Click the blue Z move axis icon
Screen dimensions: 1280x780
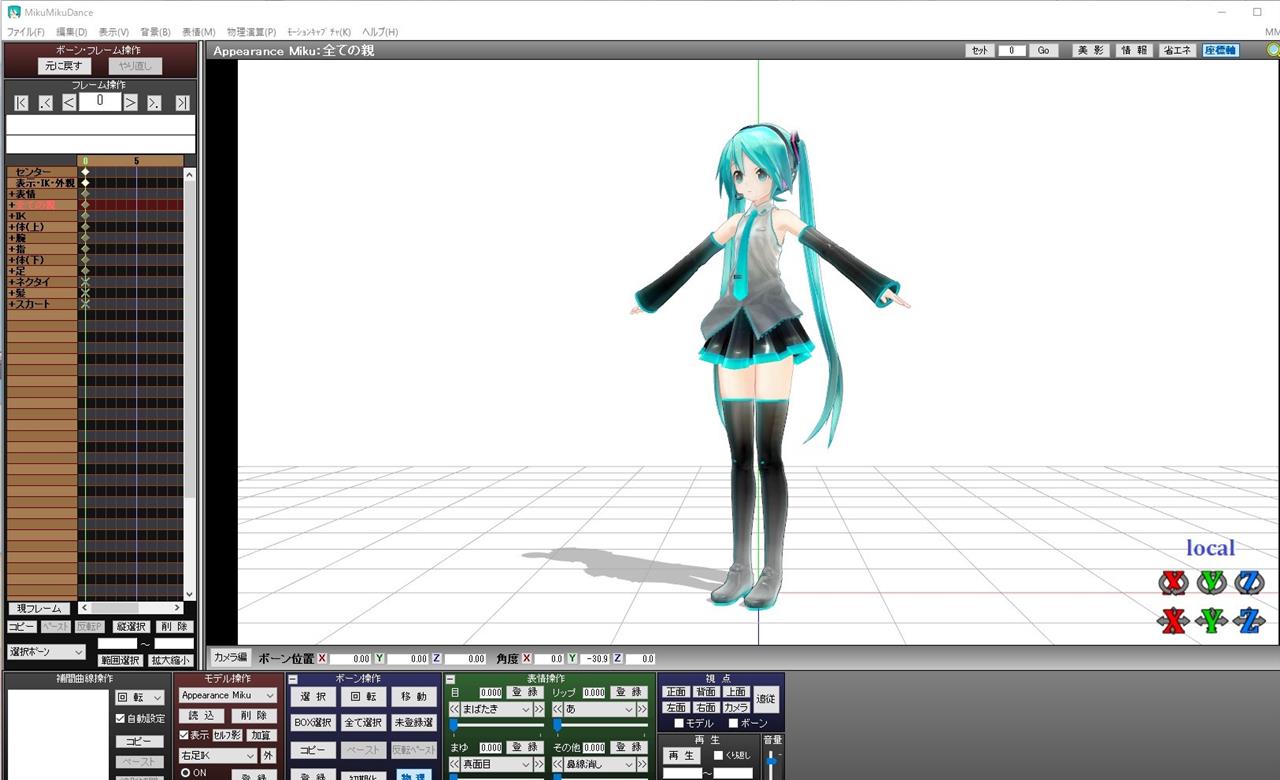1249,621
